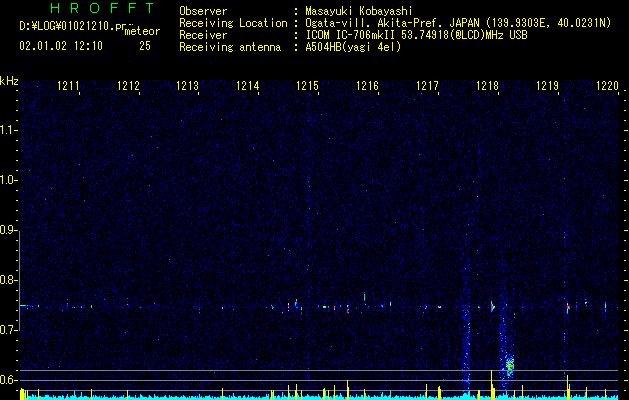Click the 0.8 kHz axis label
Screen dimensions: 629x400
pyautogui.click(x=9, y=280)
